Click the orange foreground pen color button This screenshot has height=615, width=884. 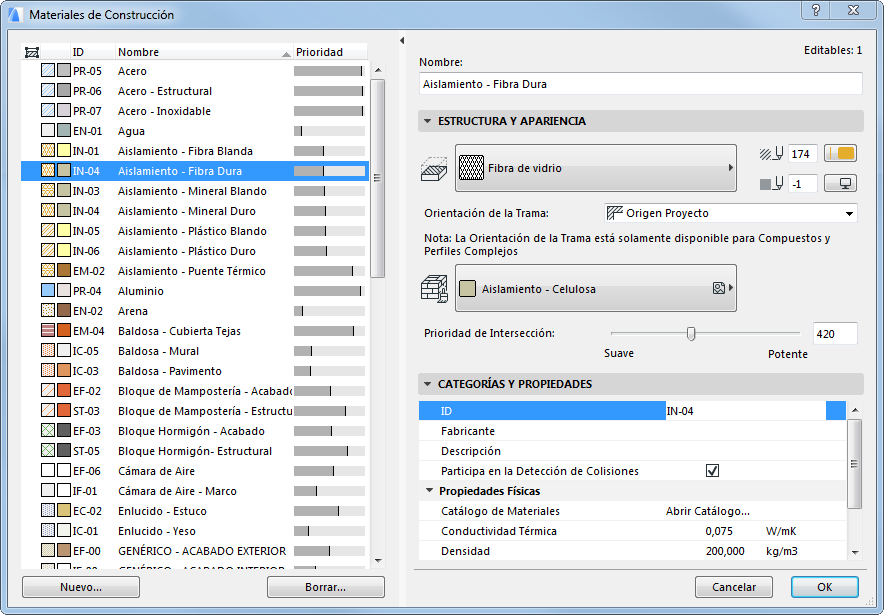(841, 153)
